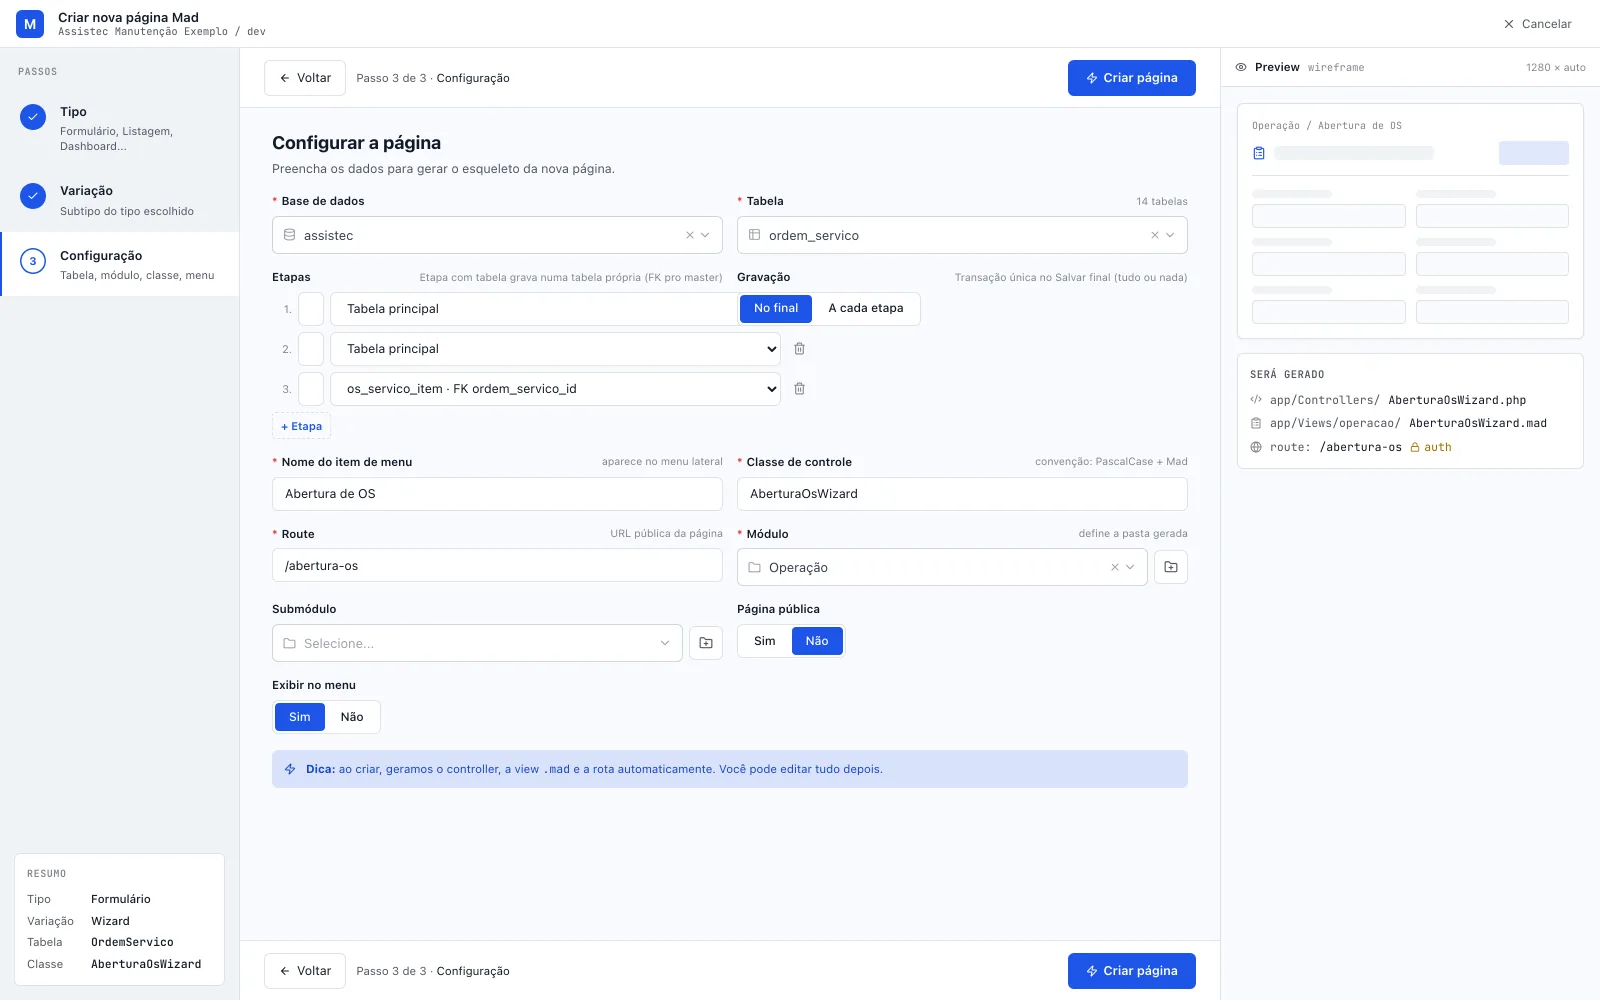The height and width of the screenshot is (1000, 1600).
Task: Click the 'Nome do item de menu' field
Action: [x=497, y=494]
